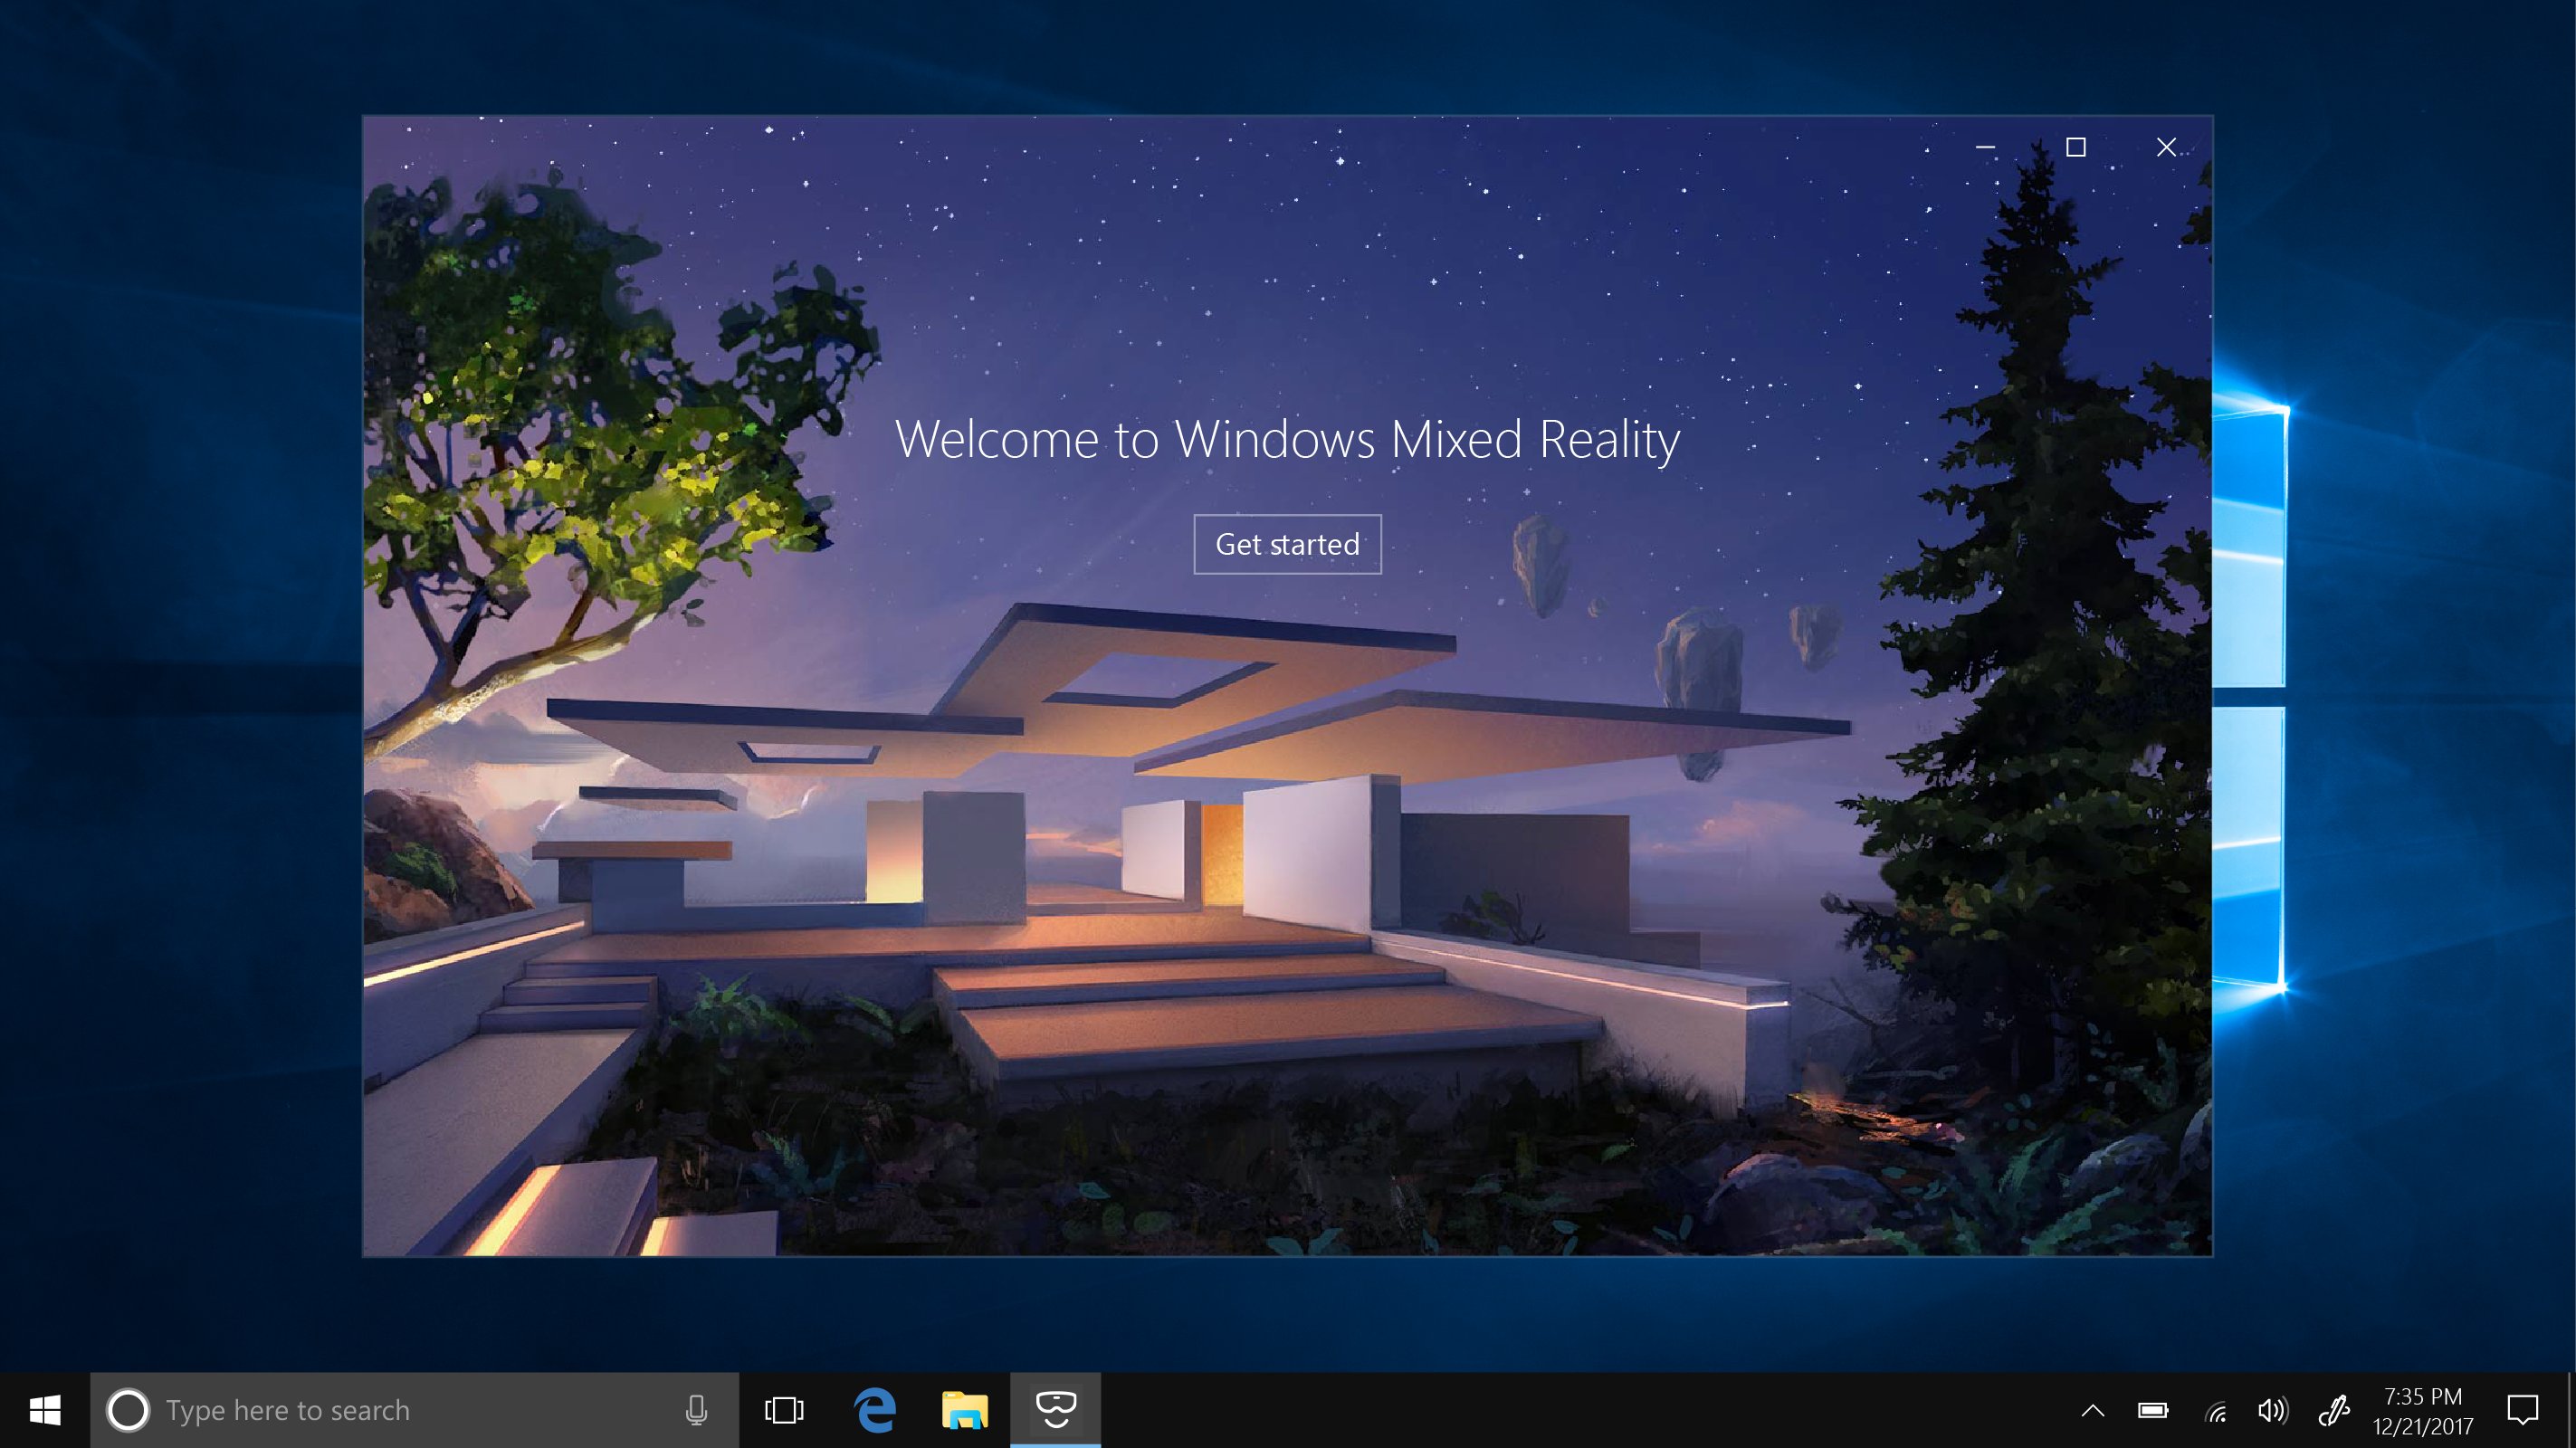2576x1448 pixels.
Task: Close the Mixed Reality welcome window
Action: 2166,148
